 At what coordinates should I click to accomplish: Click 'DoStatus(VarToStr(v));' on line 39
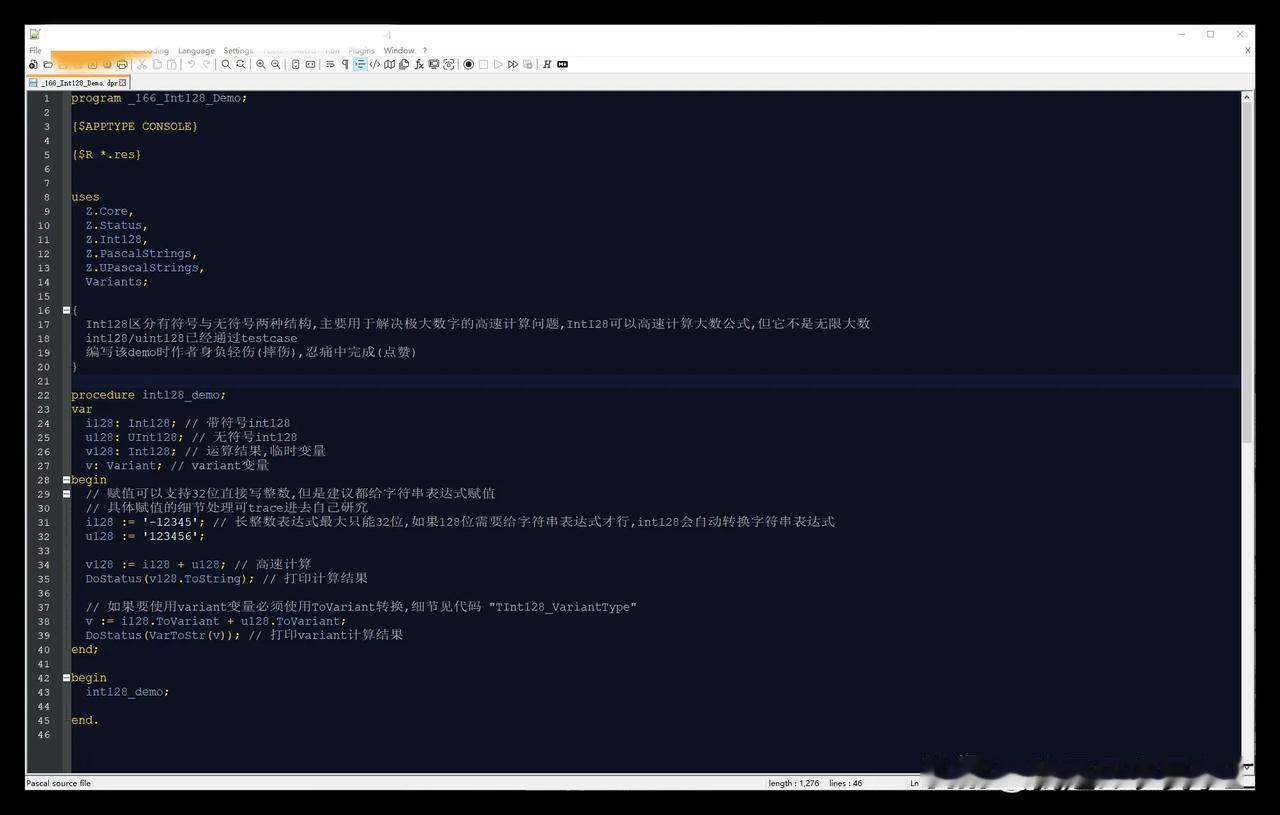[x=163, y=635]
